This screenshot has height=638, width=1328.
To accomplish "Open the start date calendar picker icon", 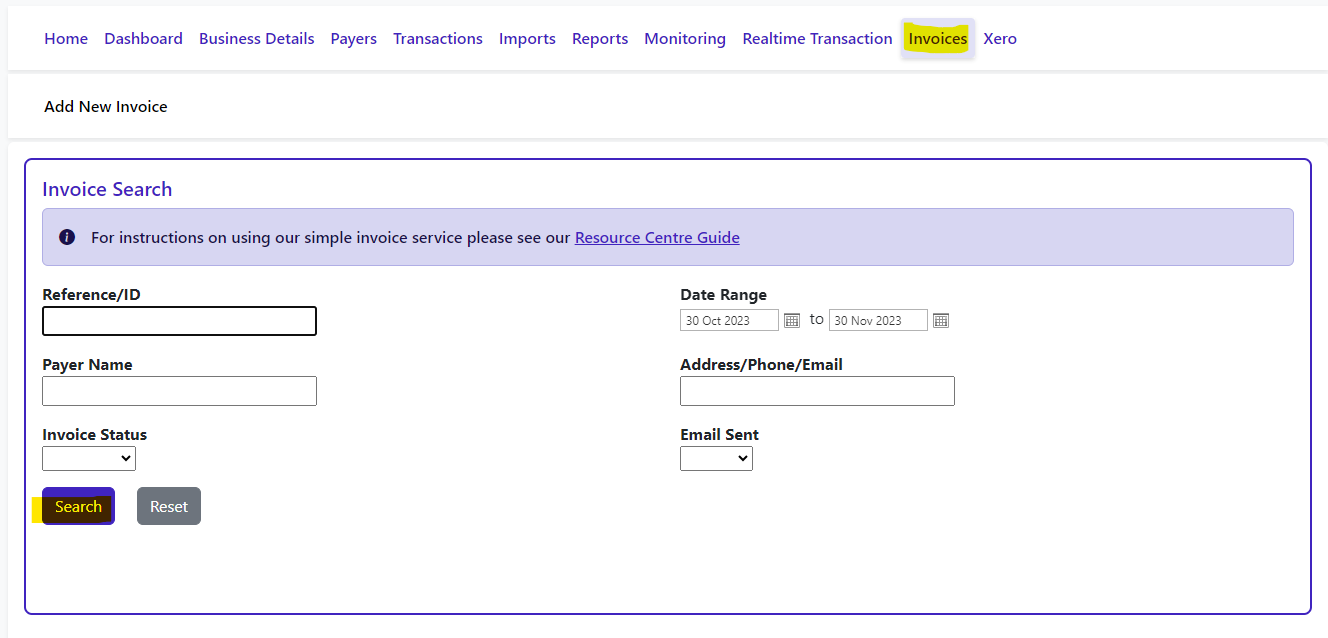I will click(x=791, y=321).
